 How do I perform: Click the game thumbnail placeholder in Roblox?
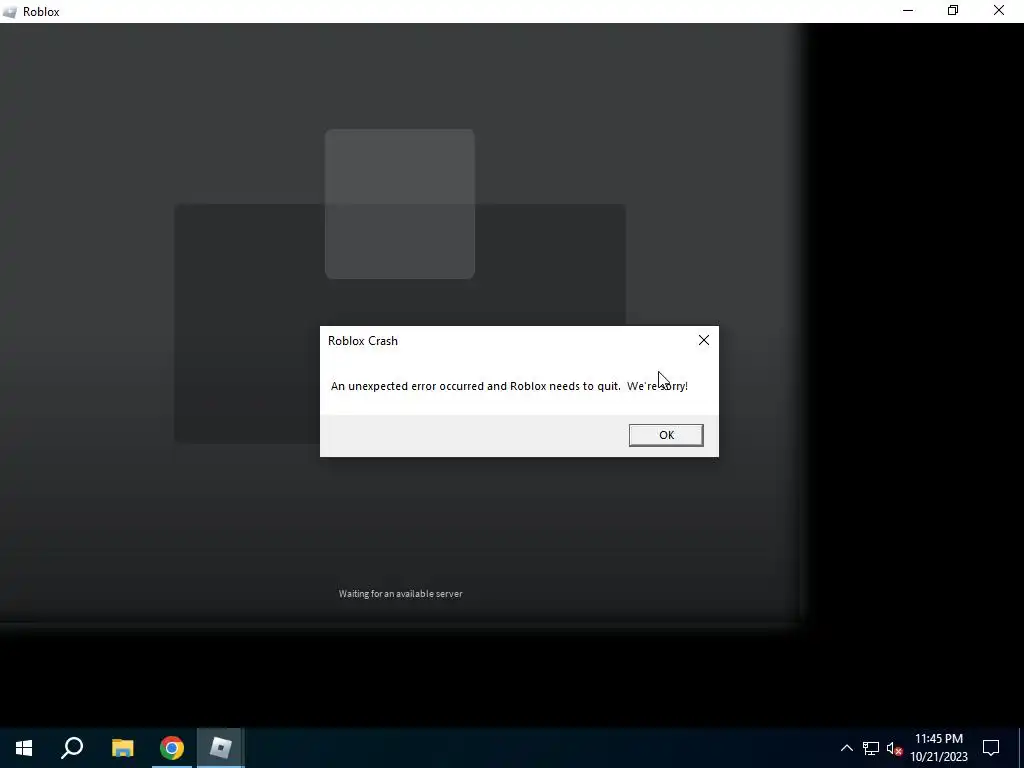[400, 204]
